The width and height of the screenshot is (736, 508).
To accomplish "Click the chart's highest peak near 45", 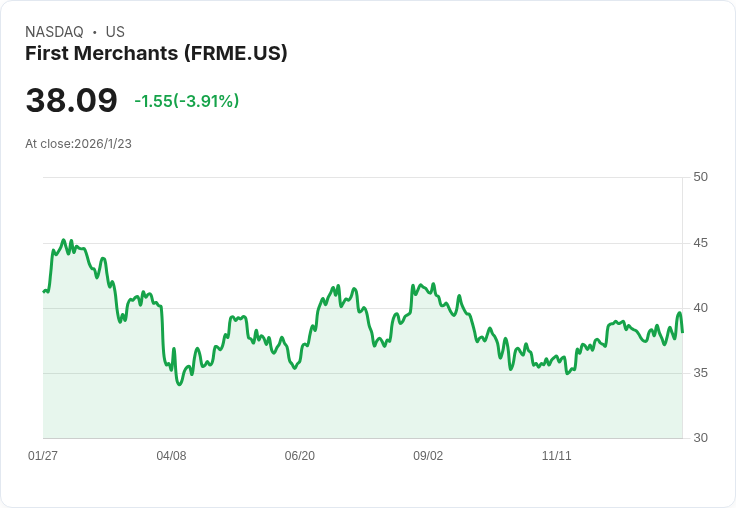I will 64,240.
